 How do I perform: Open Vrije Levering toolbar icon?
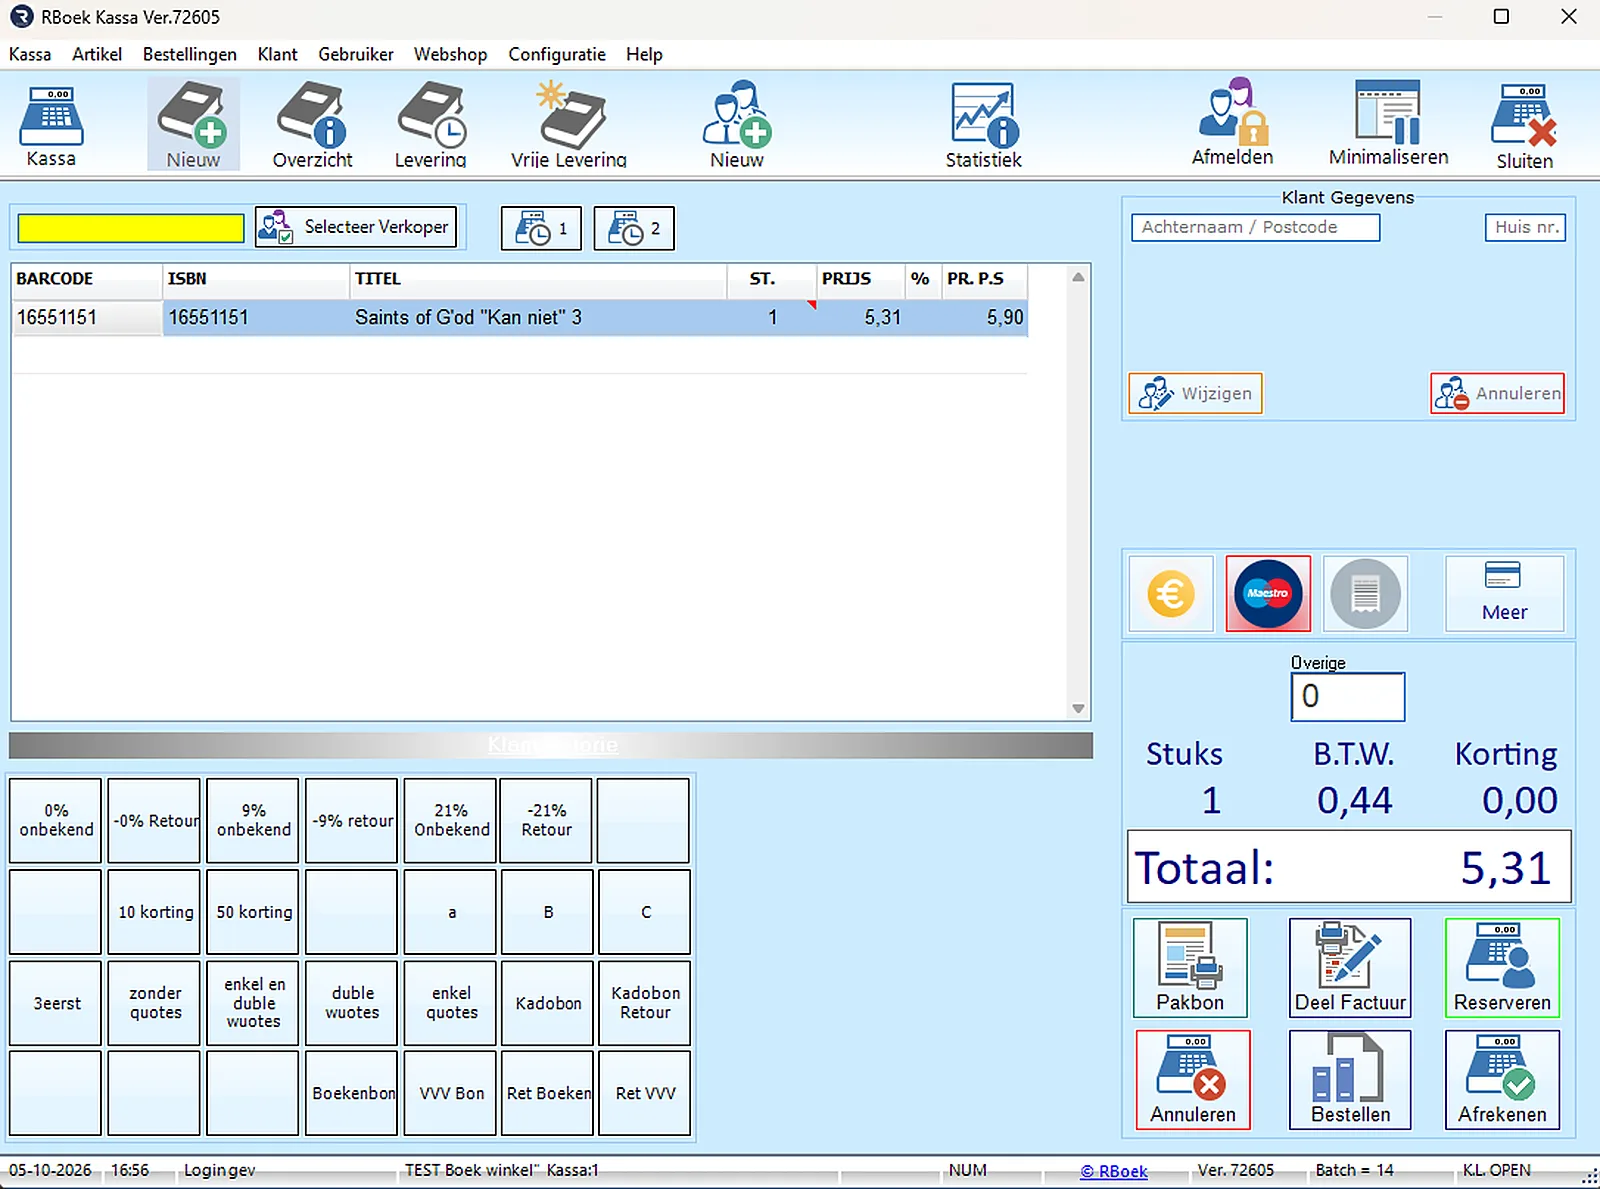point(569,125)
